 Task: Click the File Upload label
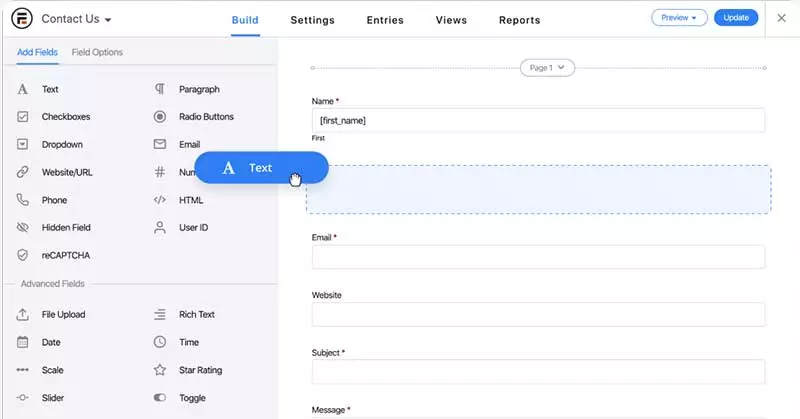point(63,314)
